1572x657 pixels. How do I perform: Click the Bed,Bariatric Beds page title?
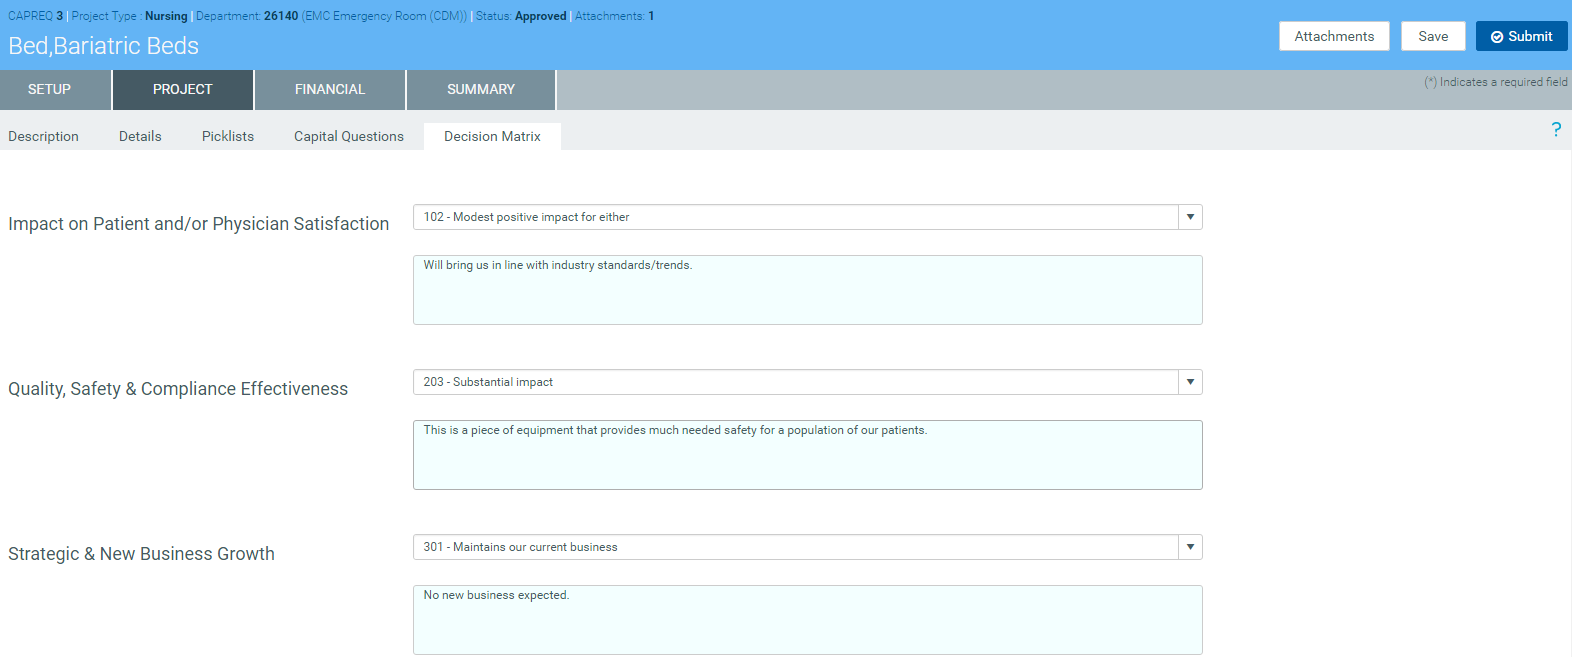click(x=104, y=46)
